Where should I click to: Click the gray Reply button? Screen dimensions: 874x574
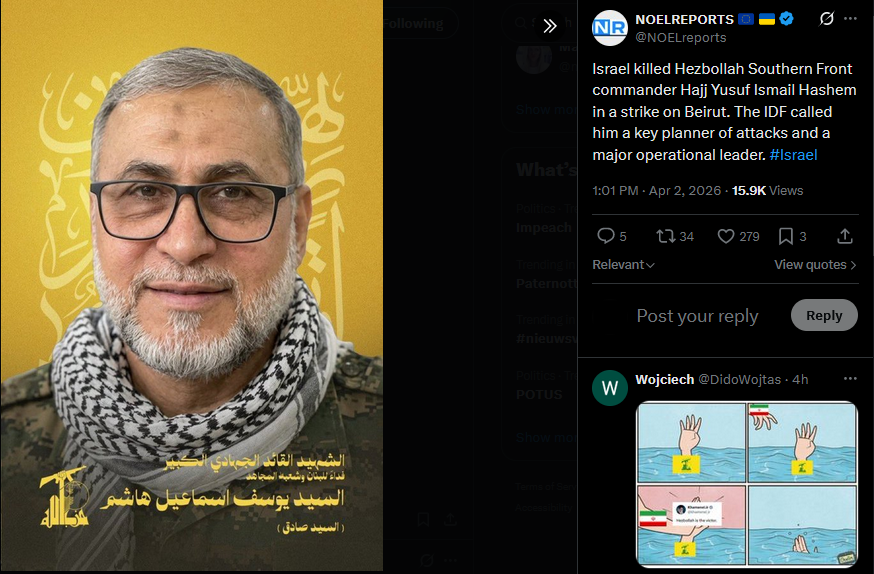point(824,315)
